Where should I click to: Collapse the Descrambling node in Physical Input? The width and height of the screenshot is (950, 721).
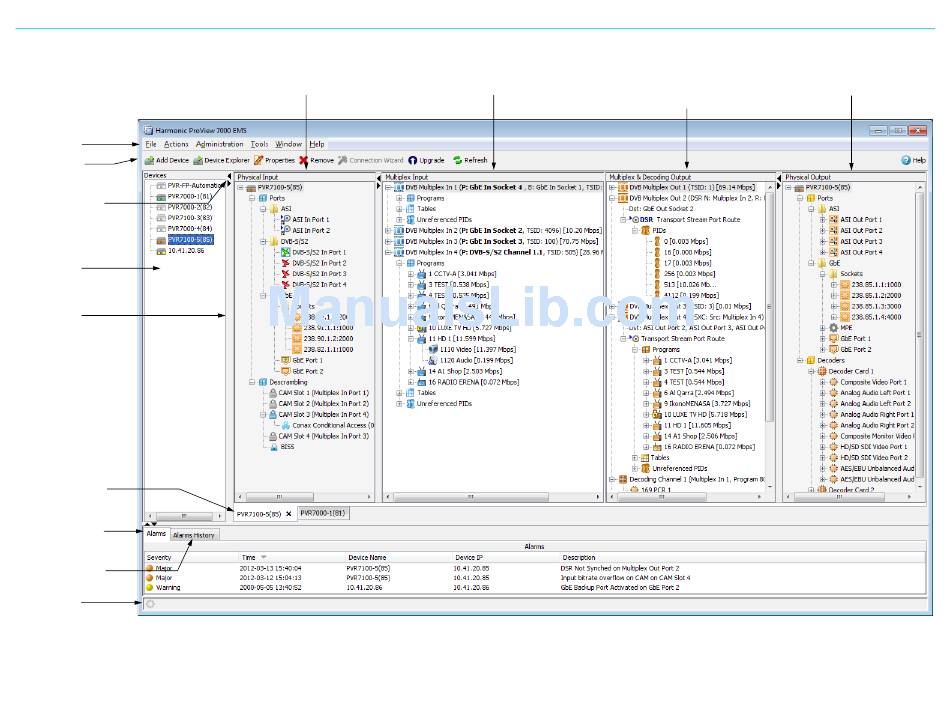(252, 382)
